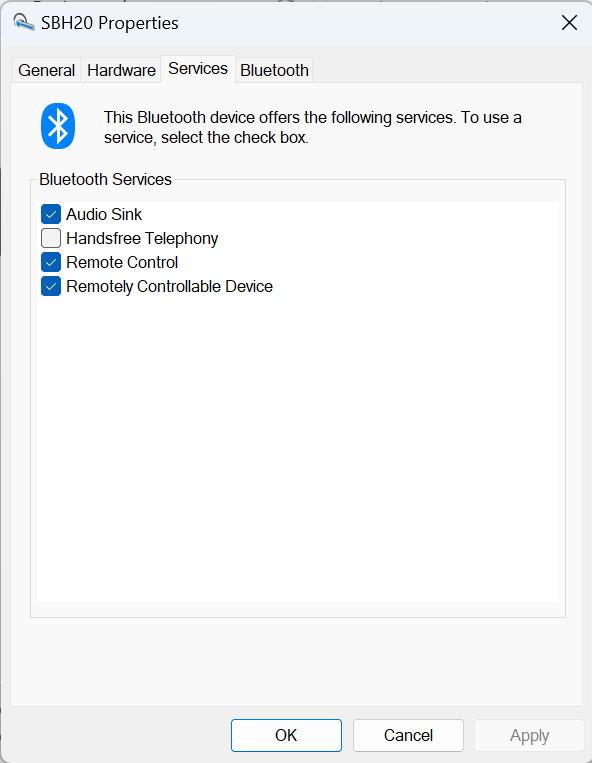Uncheck the Audio Sink checkbox
592x763 pixels.
pyautogui.click(x=51, y=214)
